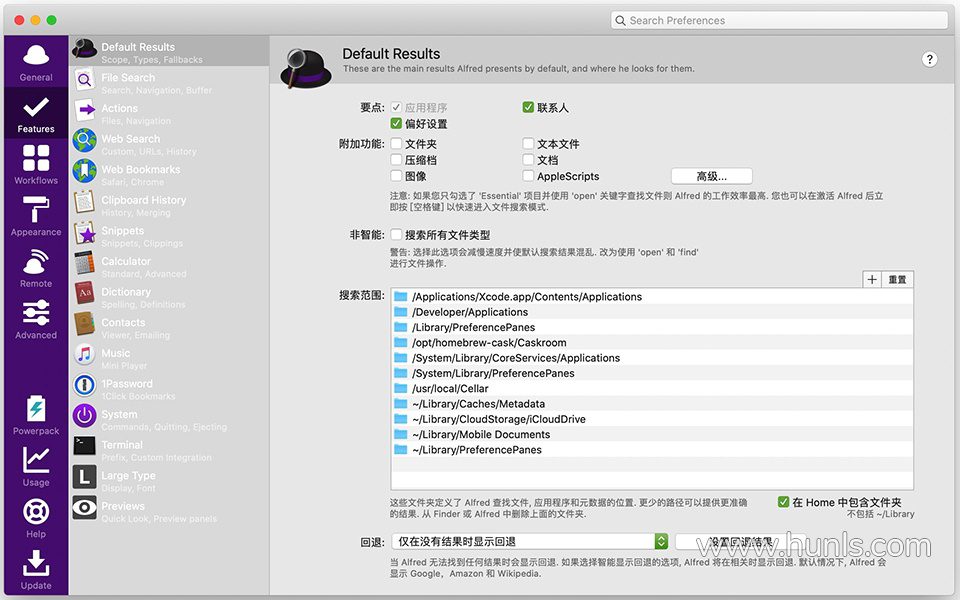Screen dimensions: 960x600
Task: Open Clipboard History feature
Action: (x=143, y=200)
